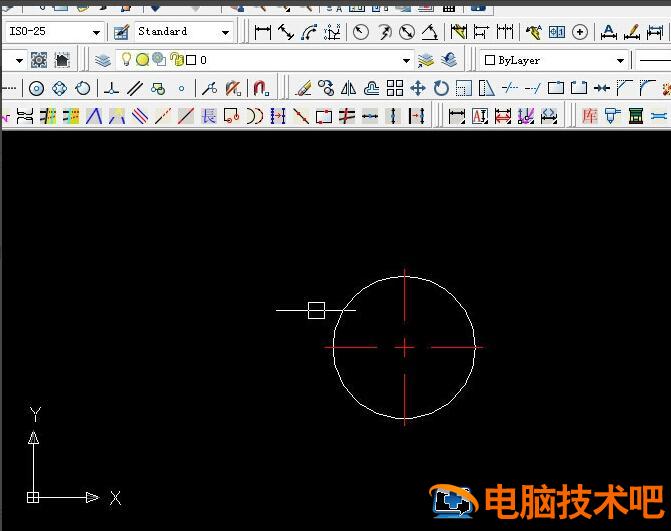Click the Layer Previous icon
671x531 pixels.
448,60
